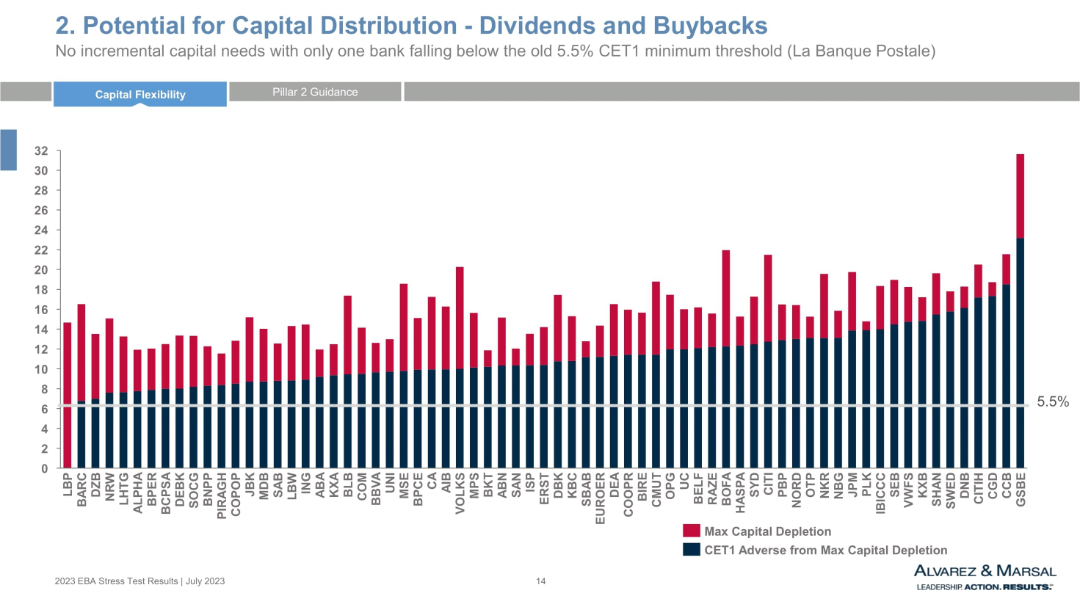Click the LBP bar in the chart

[x=68, y=395]
